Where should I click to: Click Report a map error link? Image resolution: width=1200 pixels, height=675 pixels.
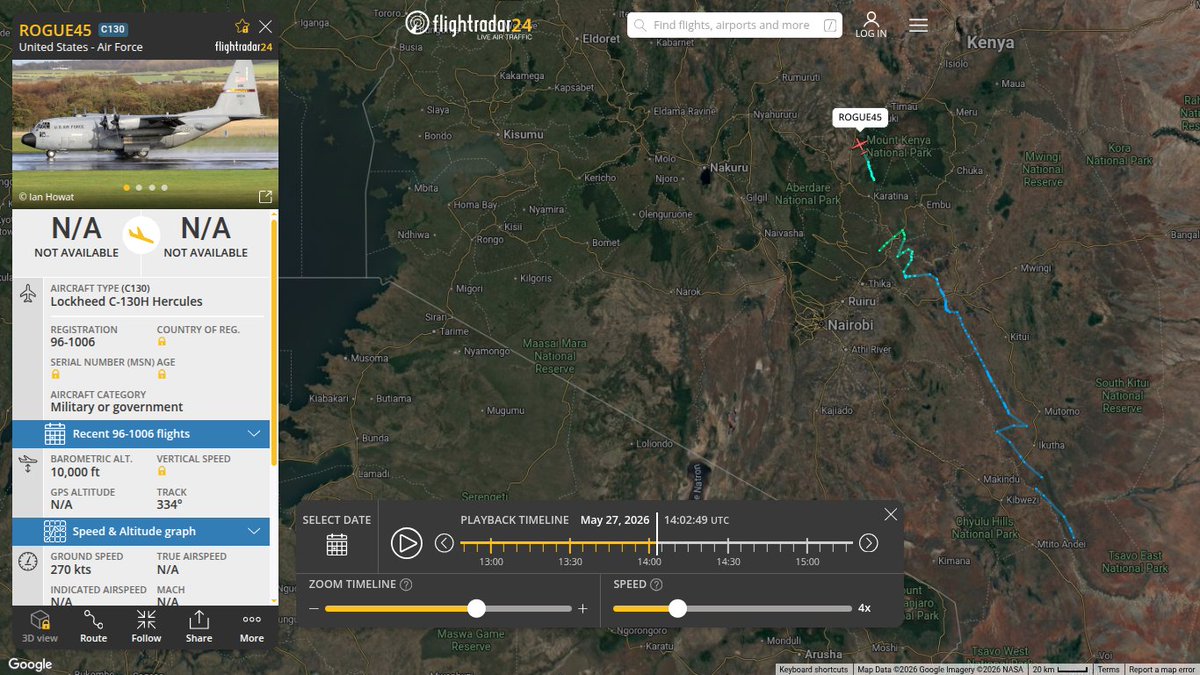1162,669
